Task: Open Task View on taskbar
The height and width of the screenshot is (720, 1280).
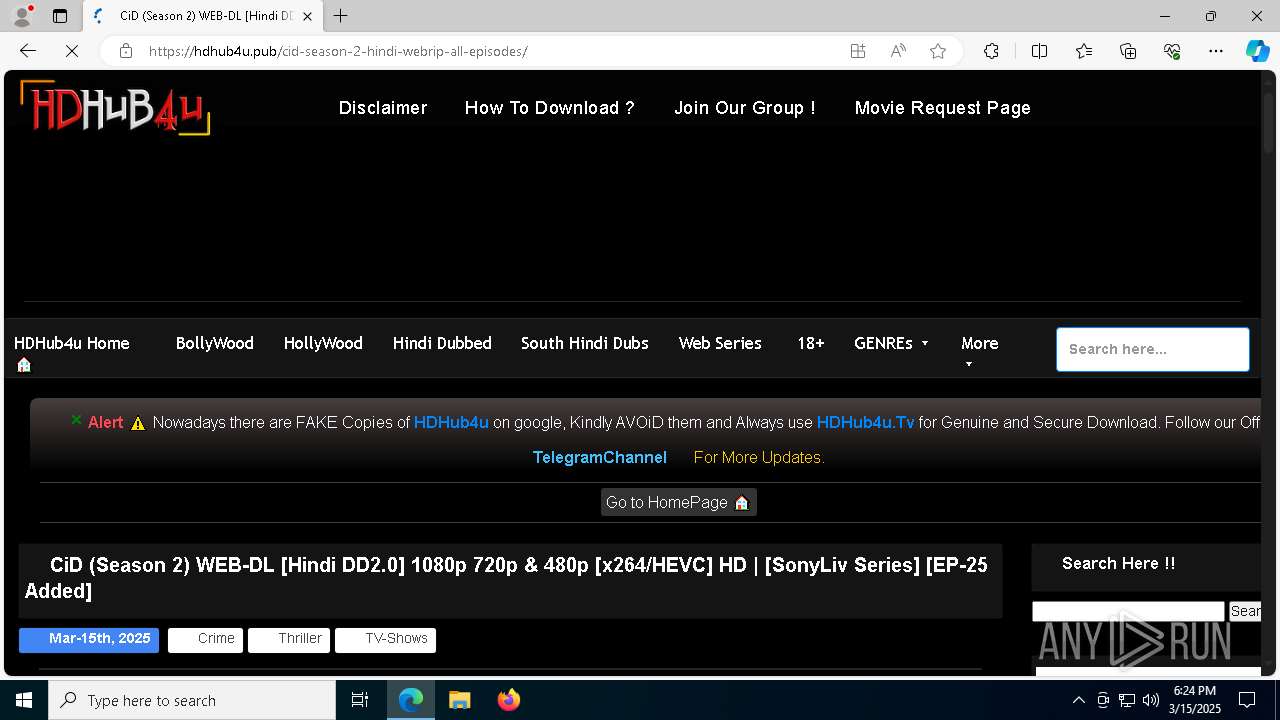Action: click(x=360, y=700)
